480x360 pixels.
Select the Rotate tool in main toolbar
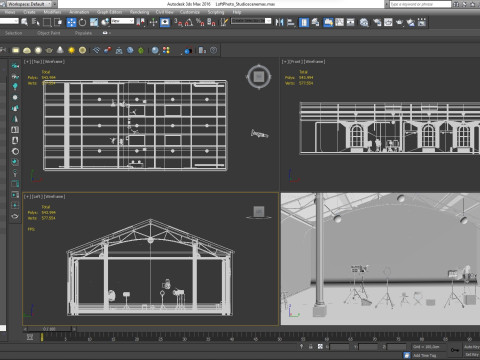(x=82, y=22)
